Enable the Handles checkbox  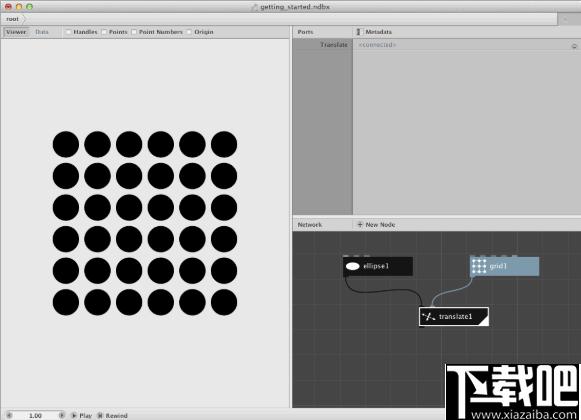pos(68,32)
